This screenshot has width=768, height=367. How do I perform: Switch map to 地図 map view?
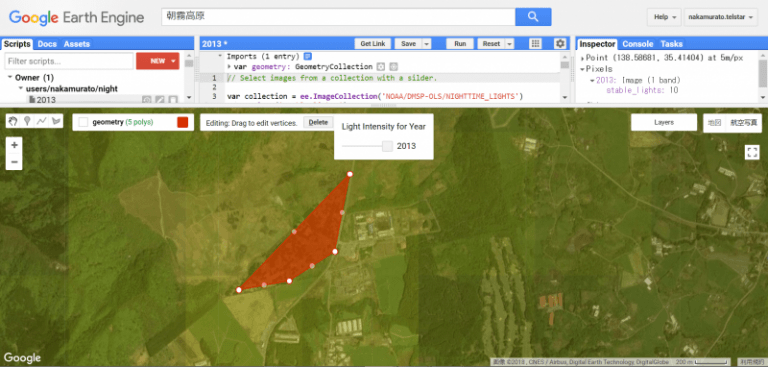tap(715, 122)
